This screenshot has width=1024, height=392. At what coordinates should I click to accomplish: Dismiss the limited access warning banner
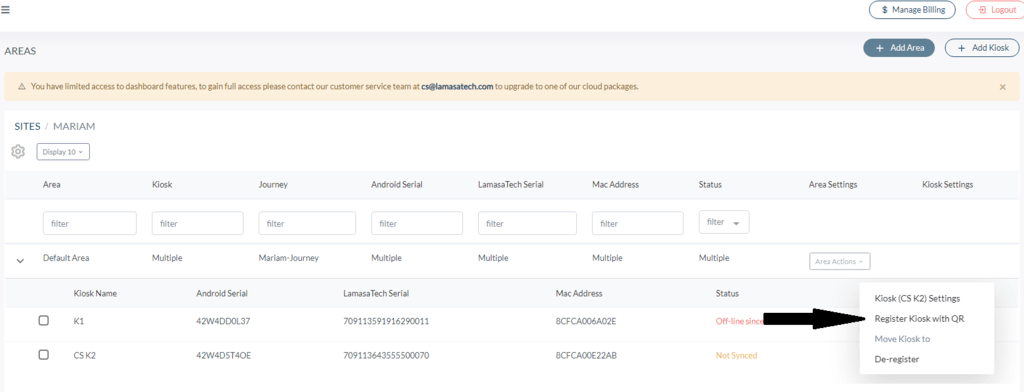(x=1002, y=87)
